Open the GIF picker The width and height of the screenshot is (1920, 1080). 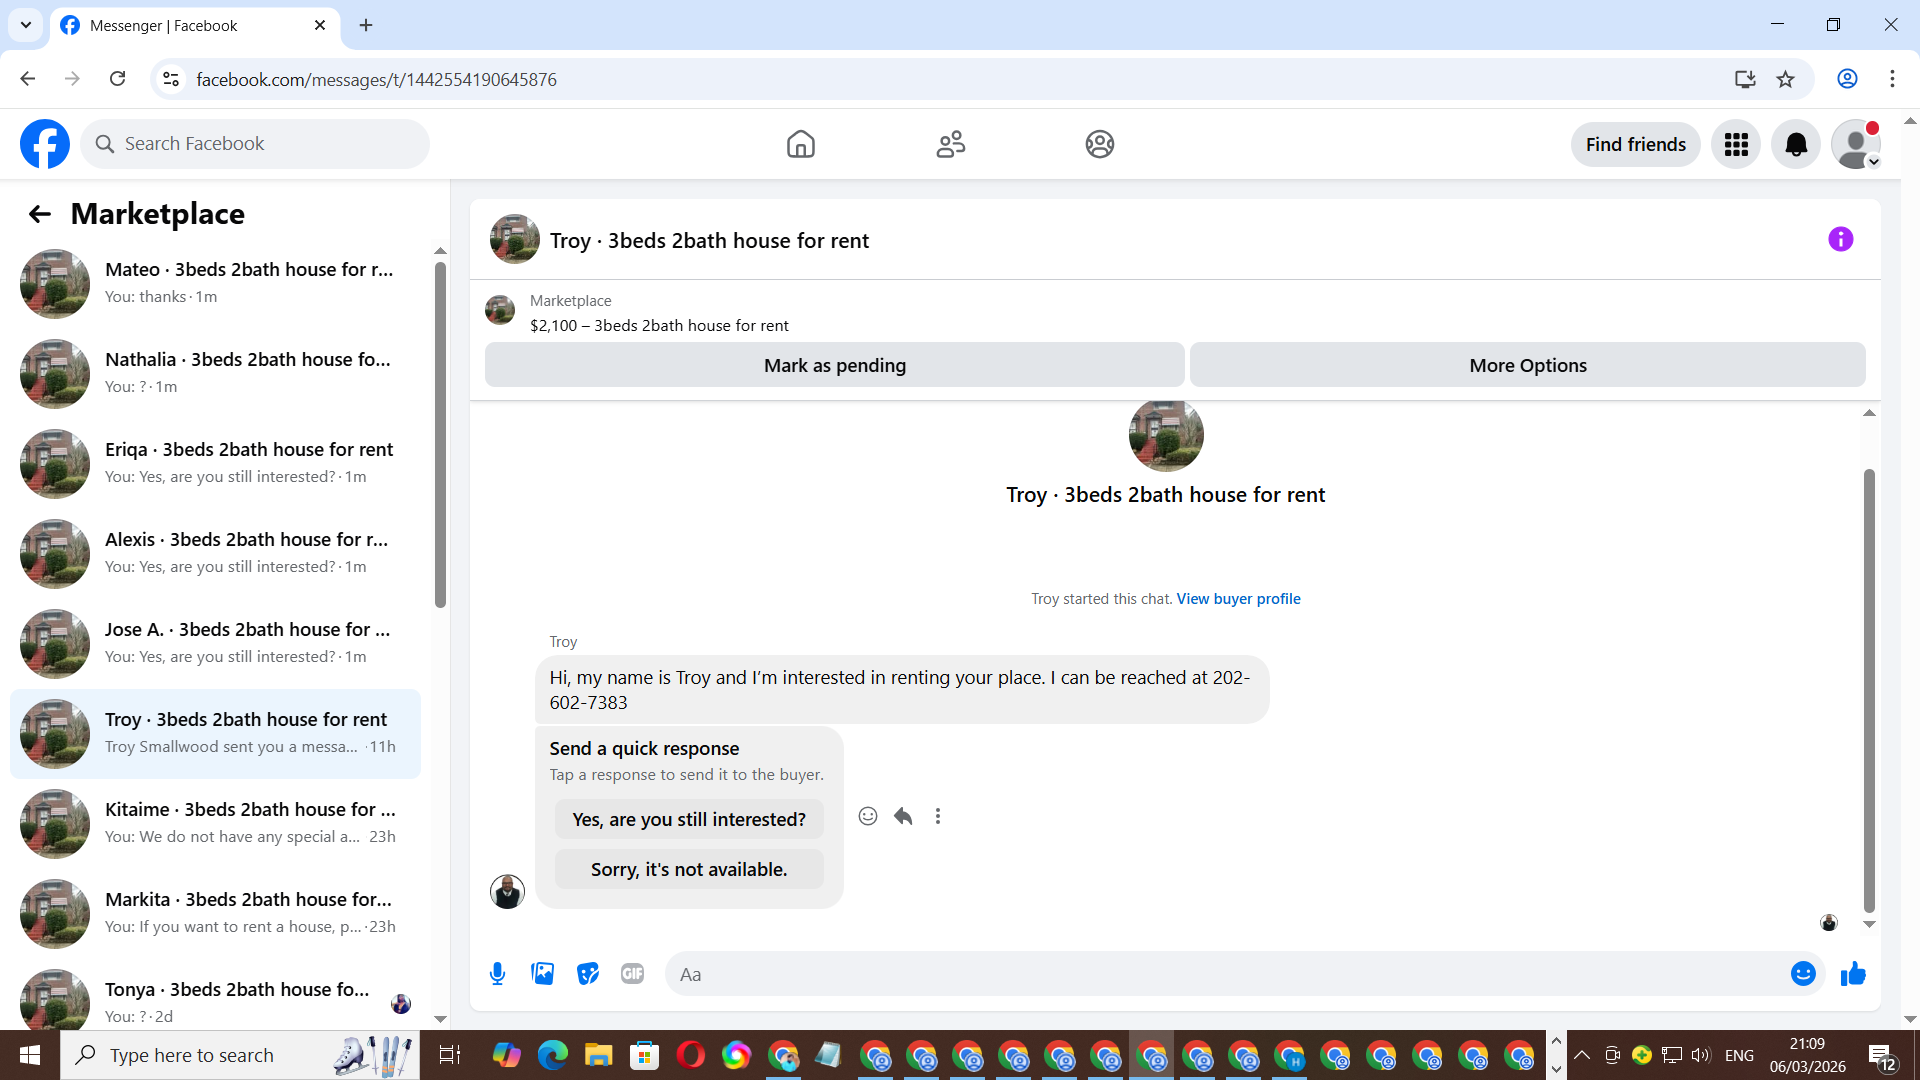(x=632, y=974)
